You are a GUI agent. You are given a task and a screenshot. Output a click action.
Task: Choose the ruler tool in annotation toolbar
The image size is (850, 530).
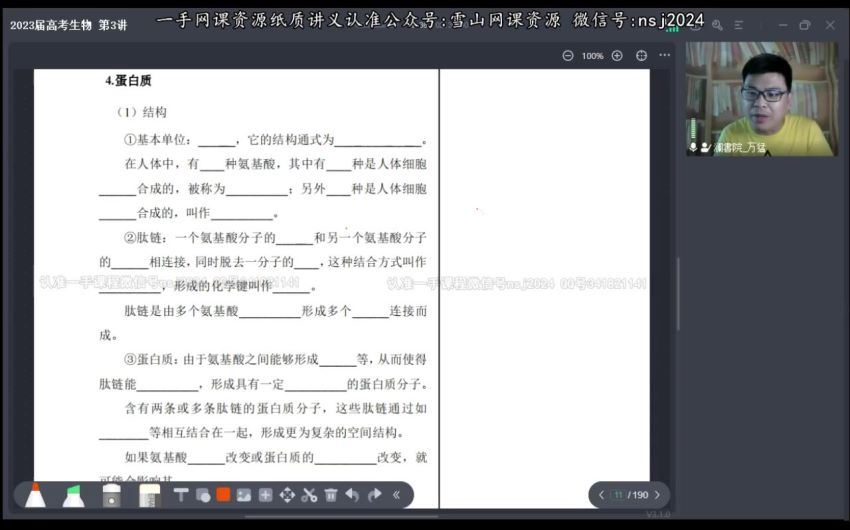[149, 495]
